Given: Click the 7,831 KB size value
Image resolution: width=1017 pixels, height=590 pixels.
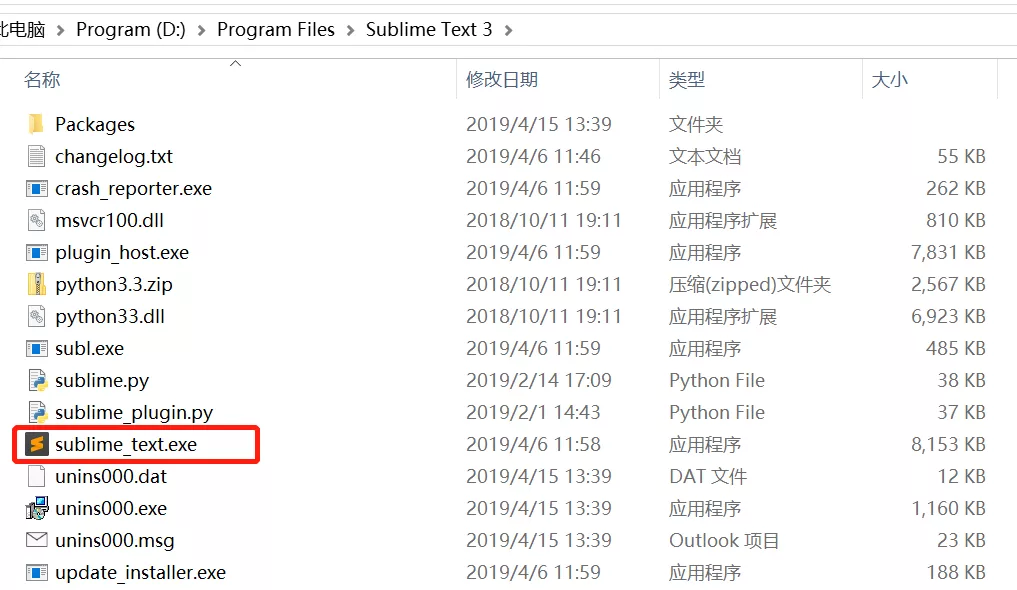Looking at the screenshot, I should [948, 252].
